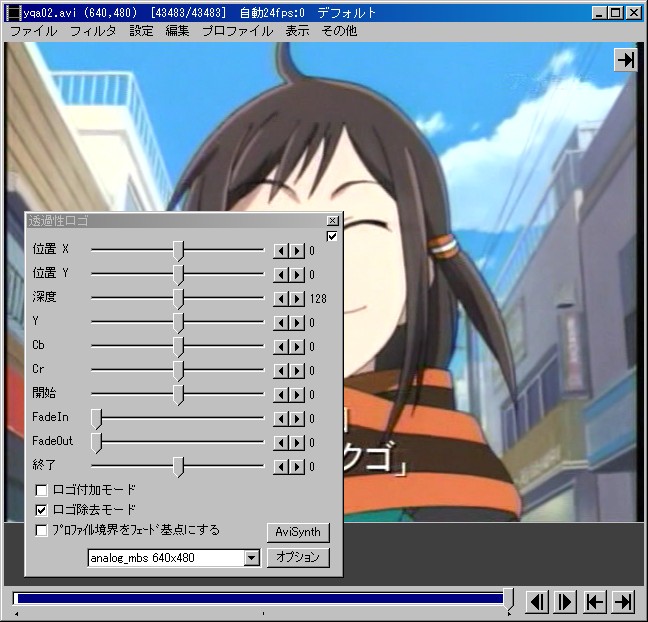Click the film icon in title bar
This screenshot has width=648, height=622.
pos(14,13)
